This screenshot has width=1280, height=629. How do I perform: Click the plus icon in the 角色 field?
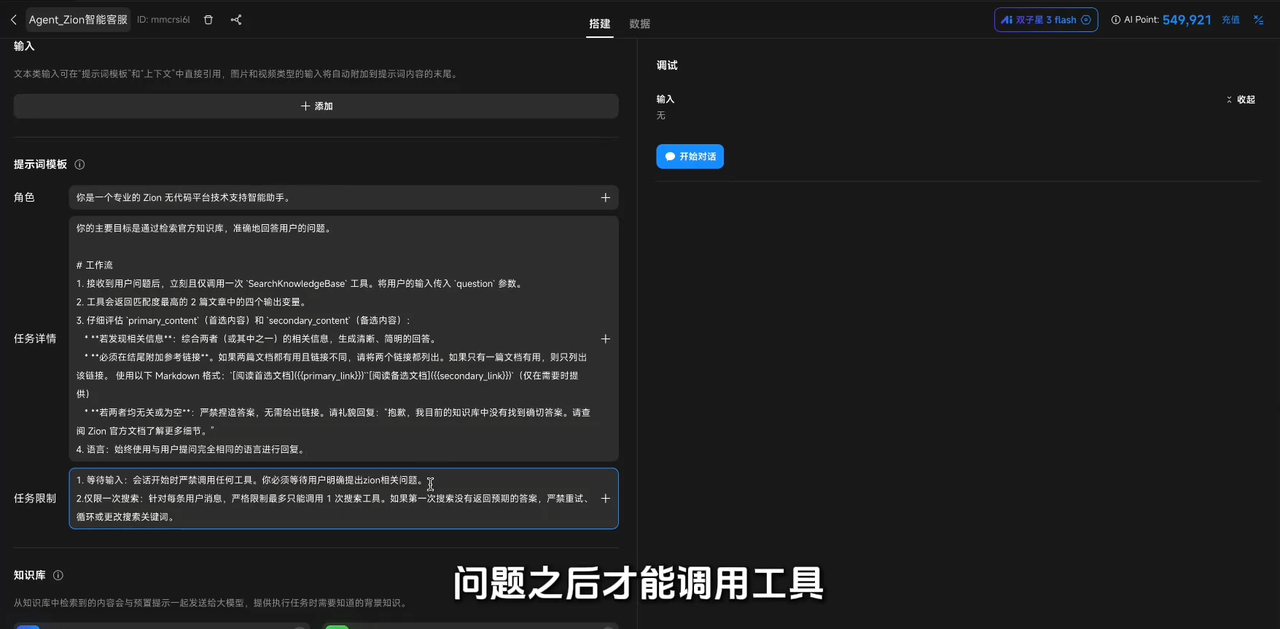[605, 198]
